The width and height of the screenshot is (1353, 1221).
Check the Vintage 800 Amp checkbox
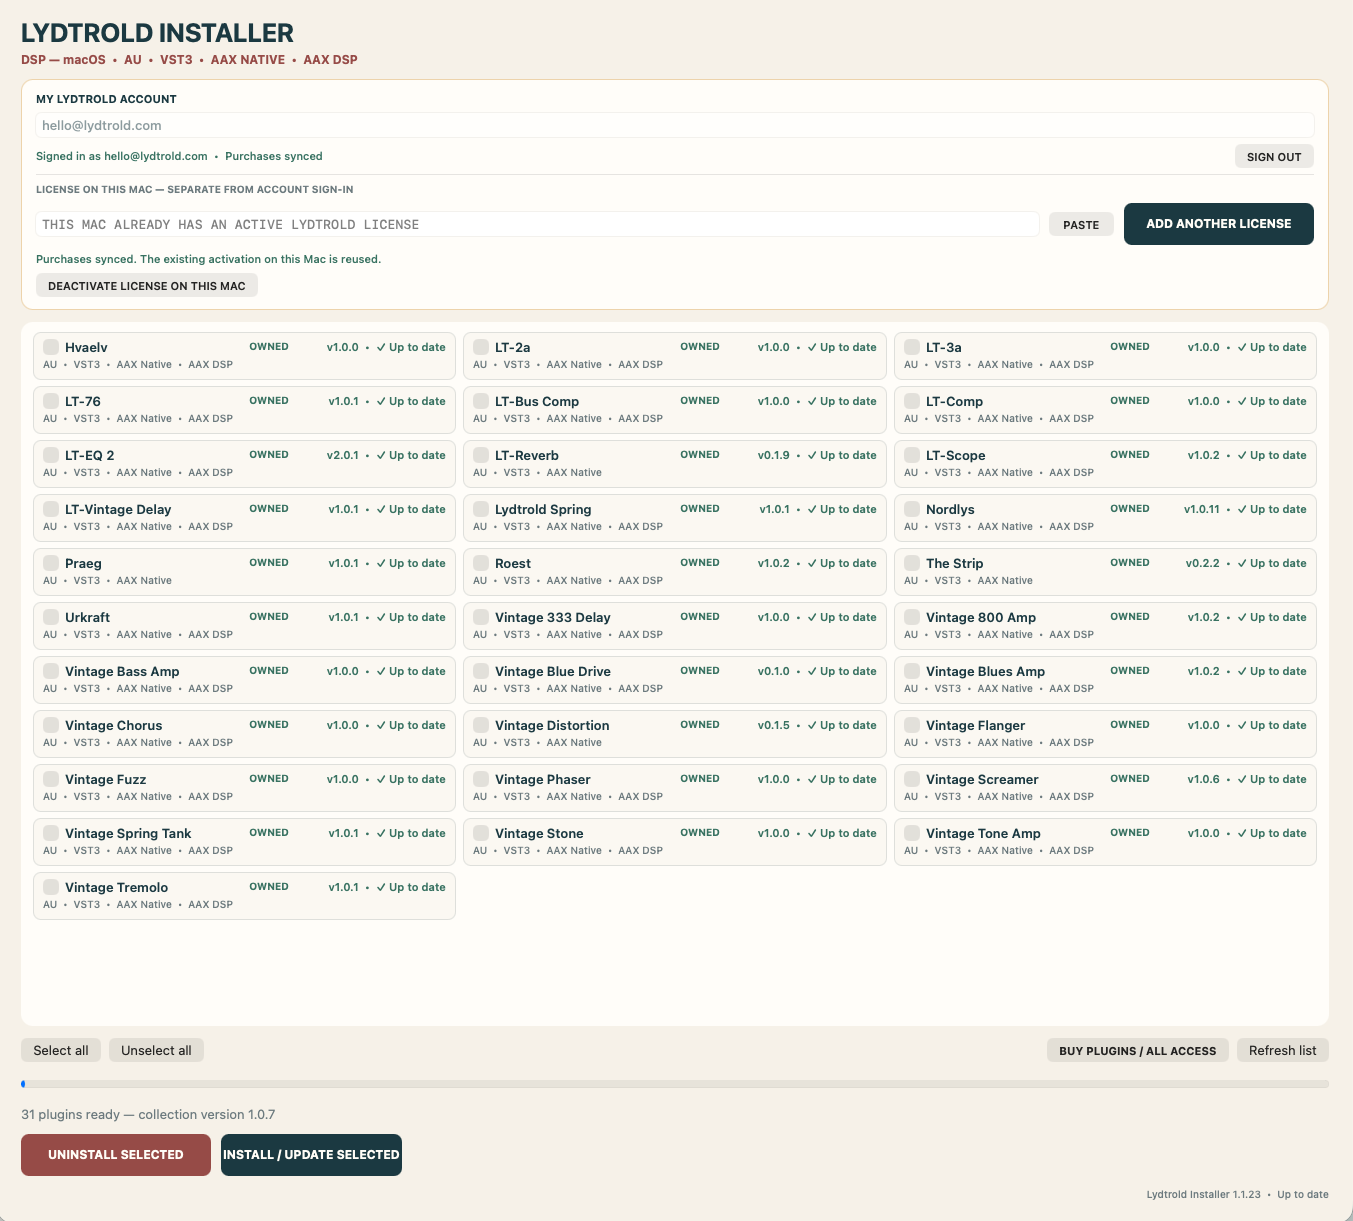pyautogui.click(x=912, y=617)
